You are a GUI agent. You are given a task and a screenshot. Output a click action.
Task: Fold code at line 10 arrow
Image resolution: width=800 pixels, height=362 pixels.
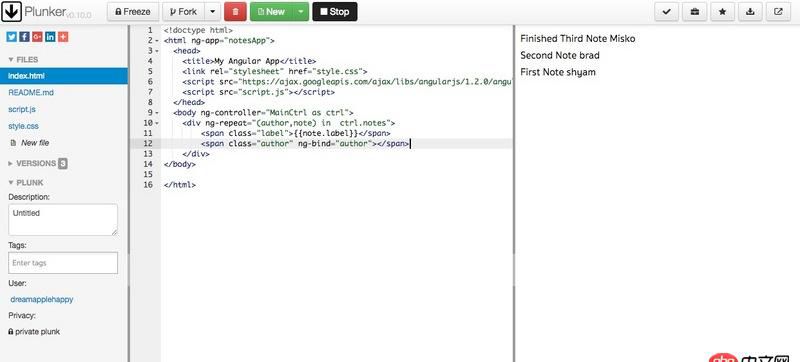coord(157,123)
